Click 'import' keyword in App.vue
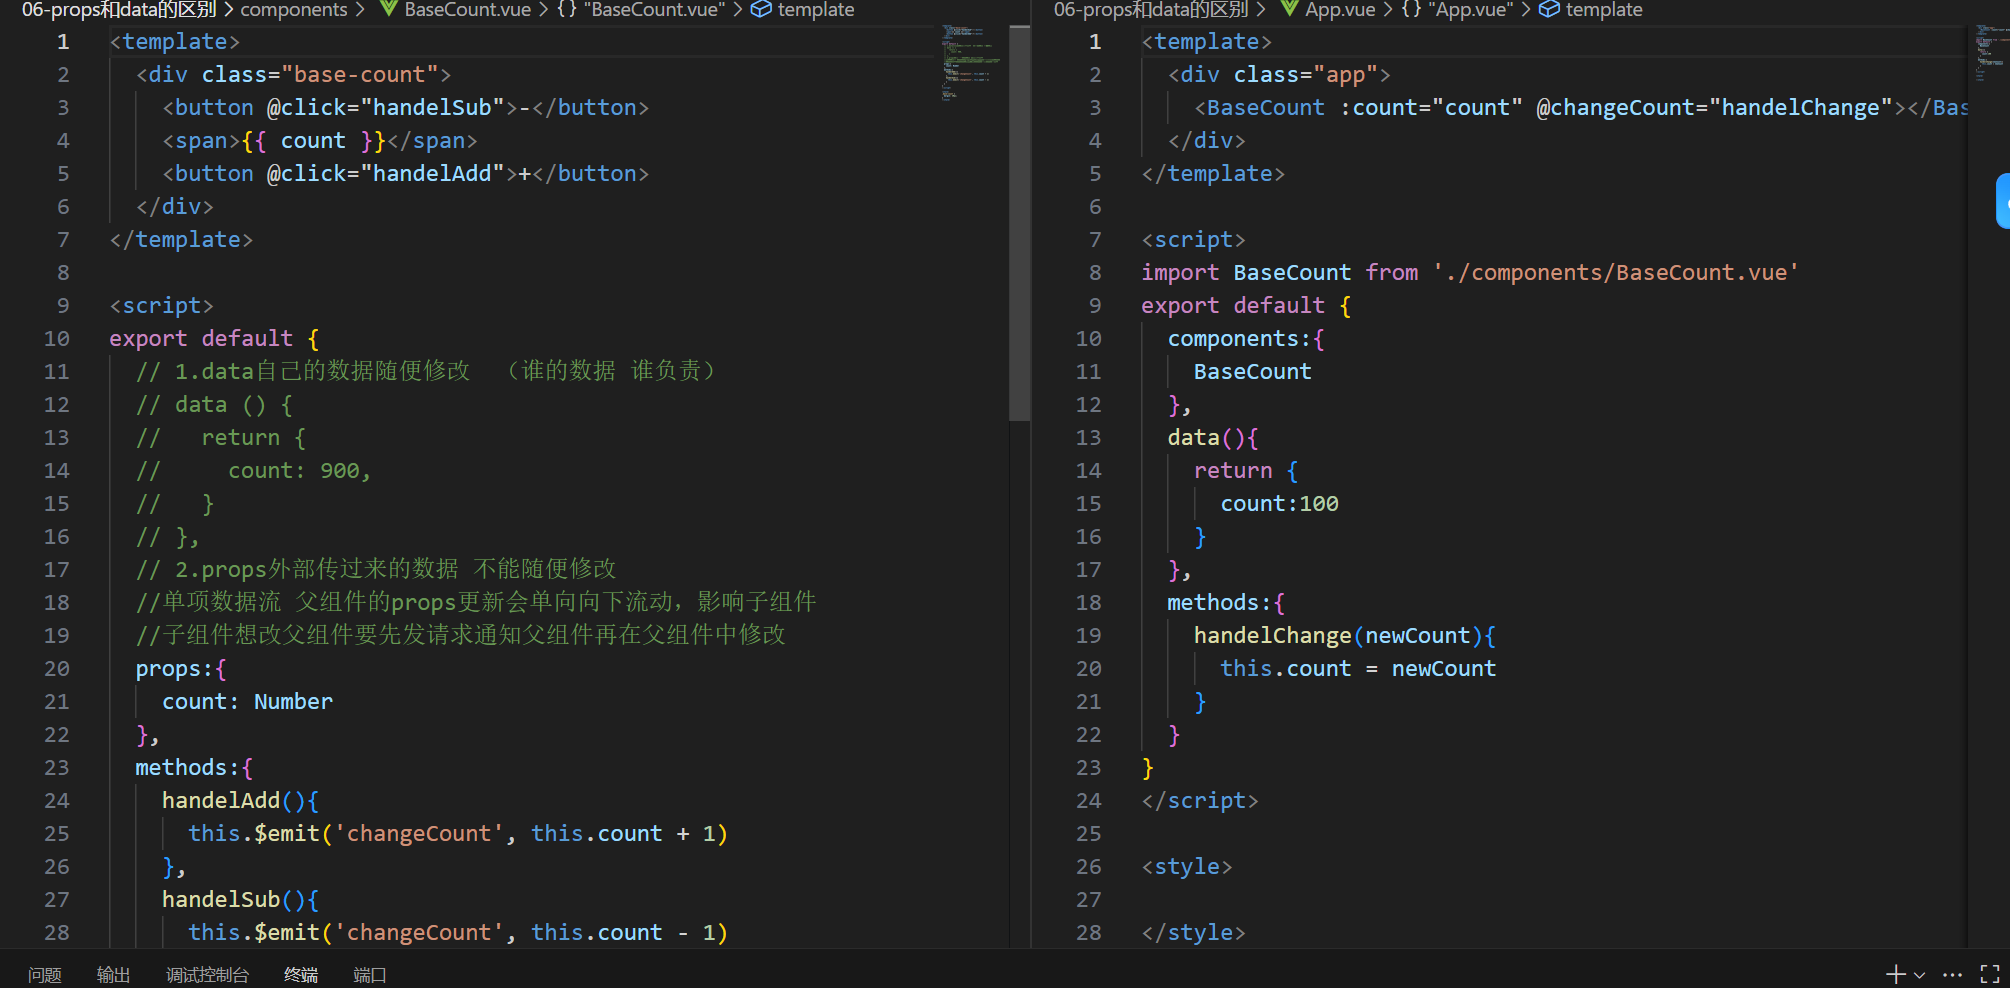Viewport: 2010px width, 988px height. click(1180, 273)
